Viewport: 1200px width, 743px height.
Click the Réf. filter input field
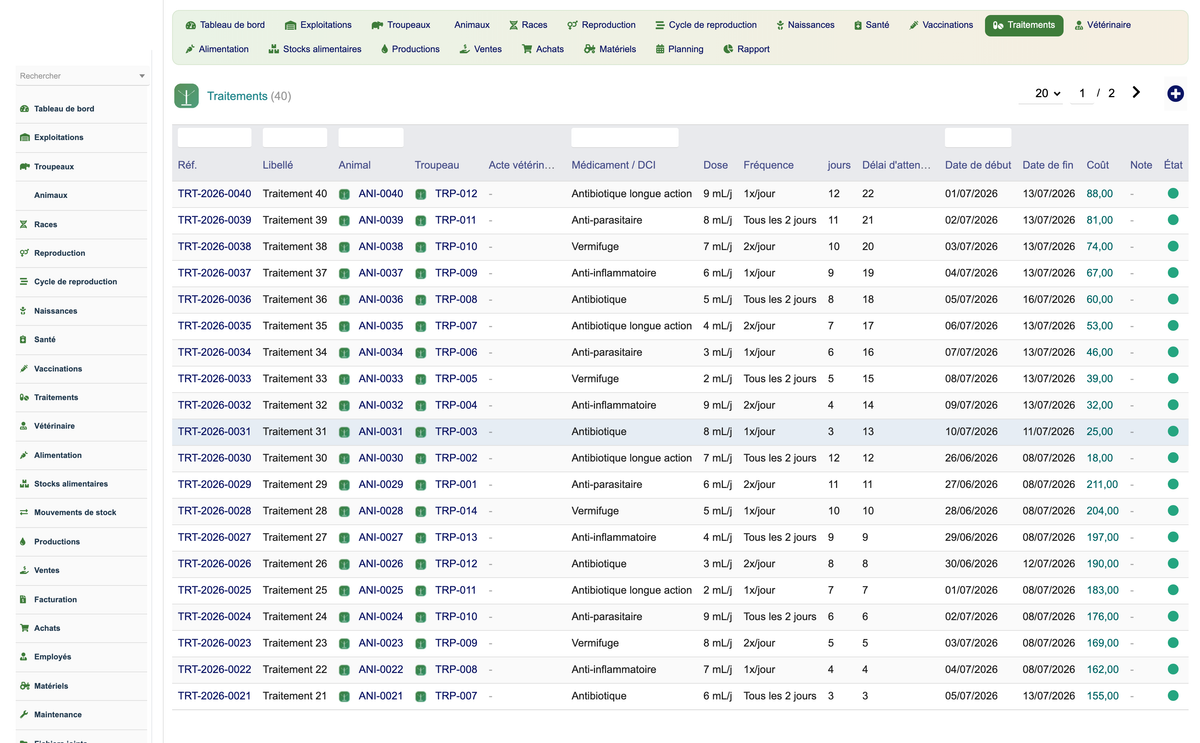215,137
